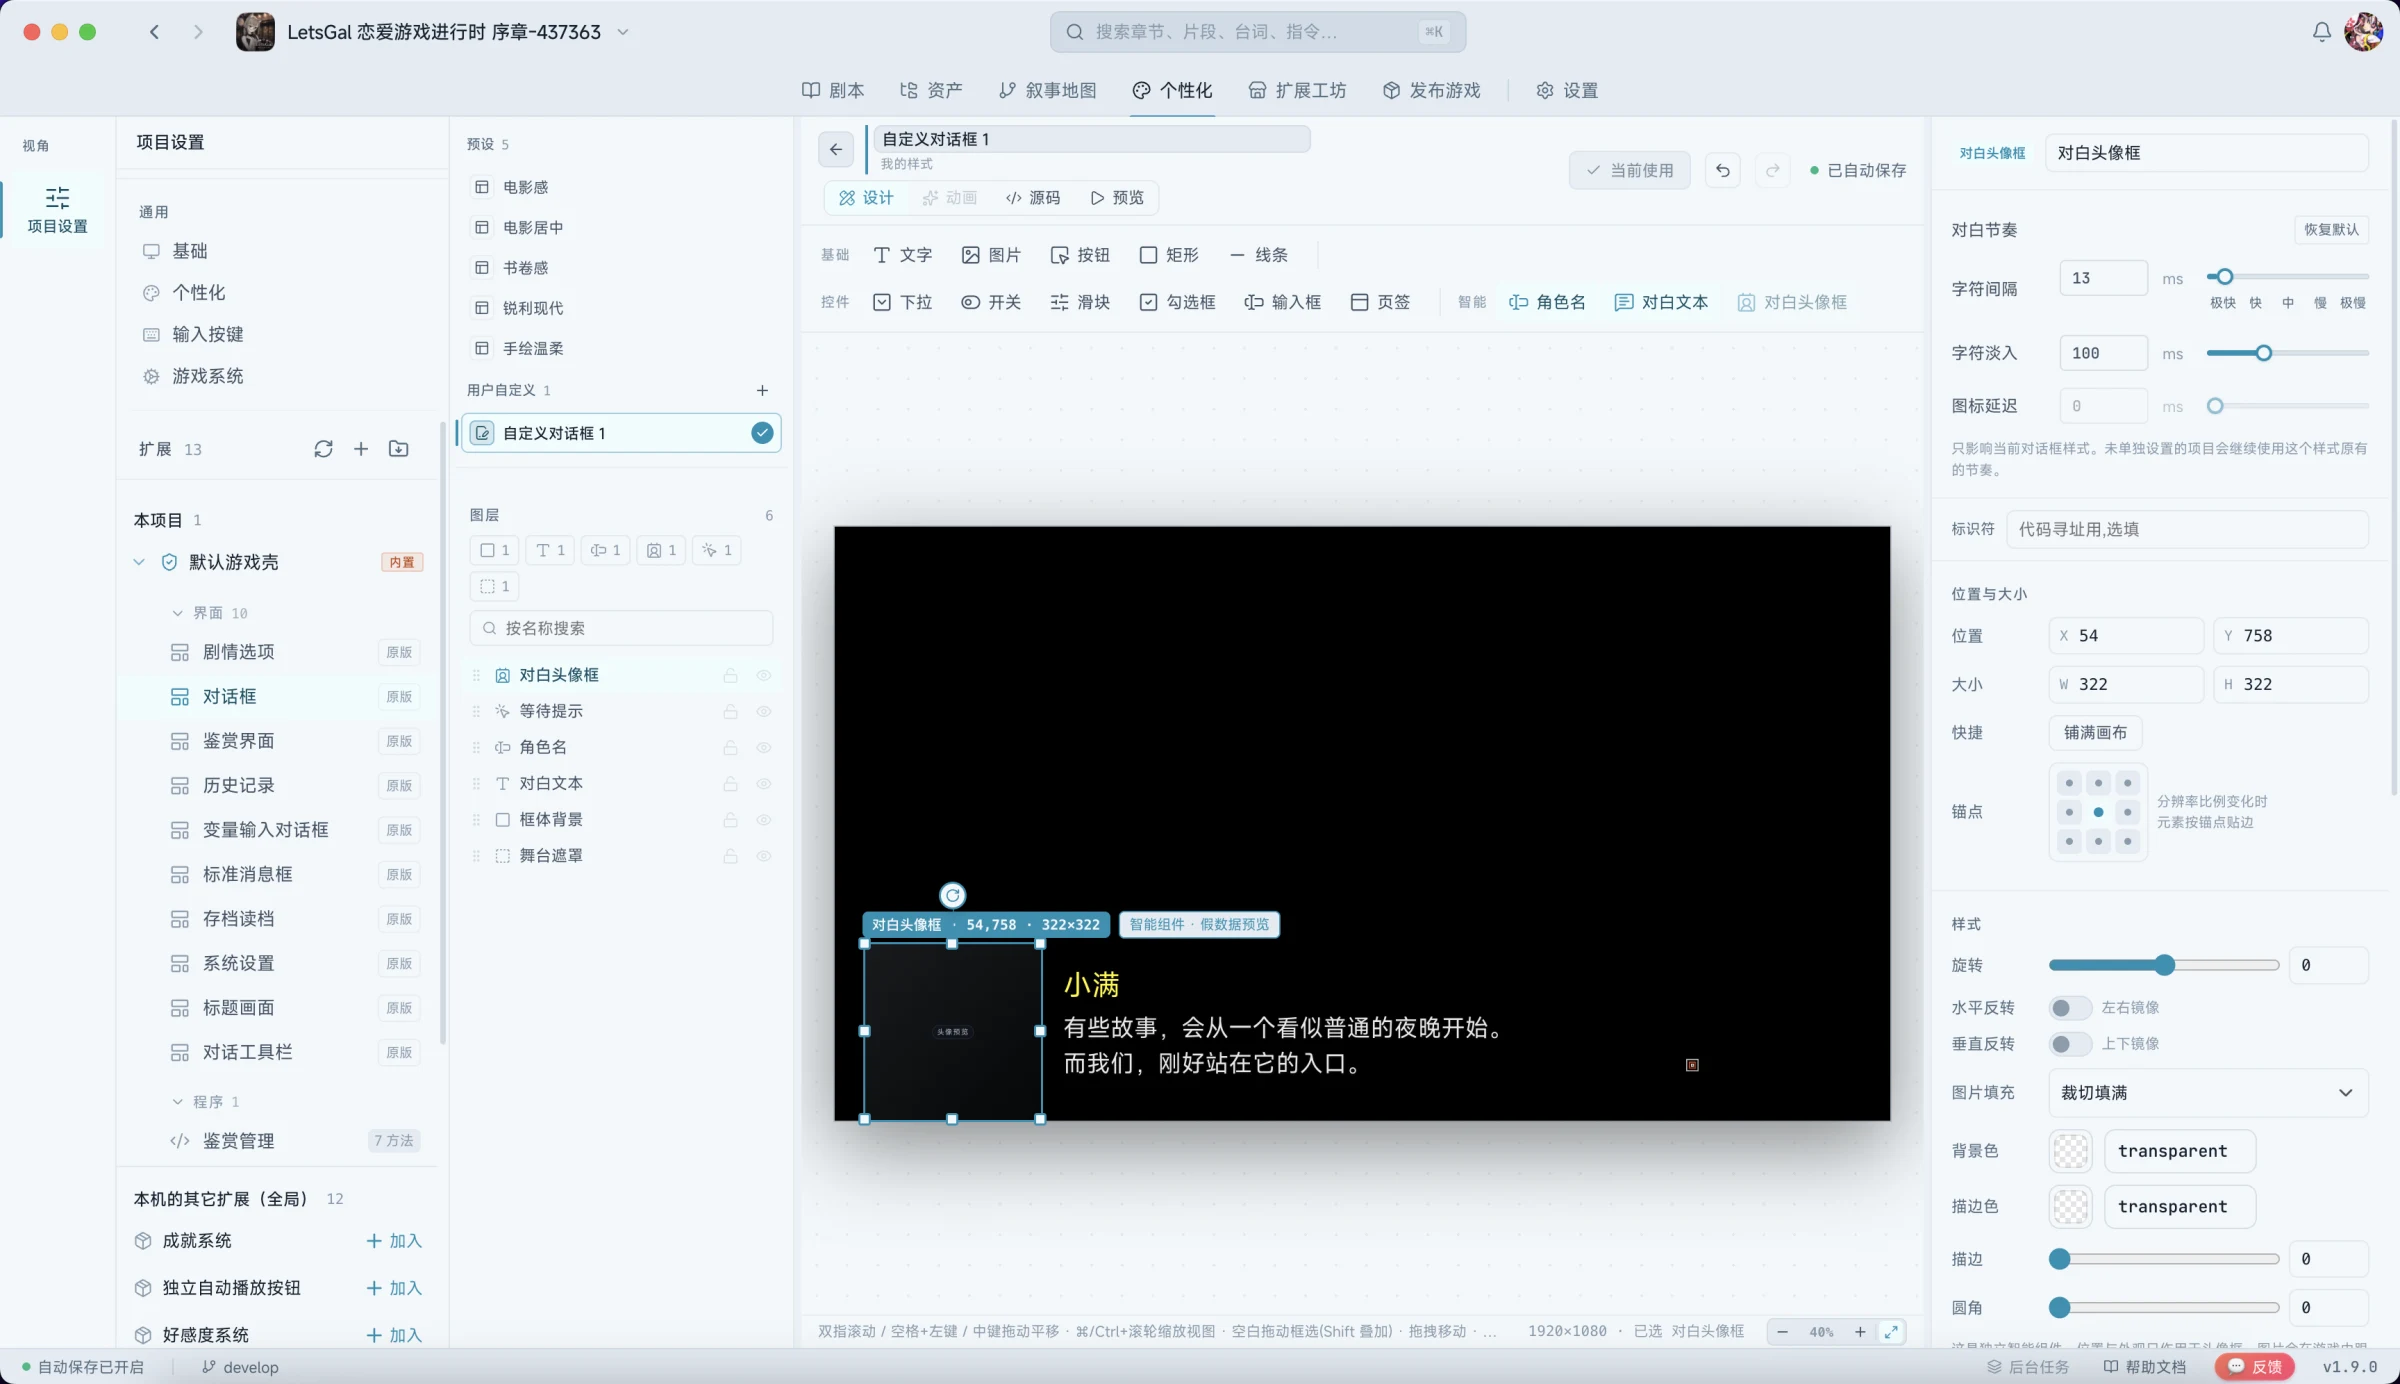Viewport: 2400px width, 1384px height.
Task: Click the layer name search field
Action: click(x=621, y=628)
